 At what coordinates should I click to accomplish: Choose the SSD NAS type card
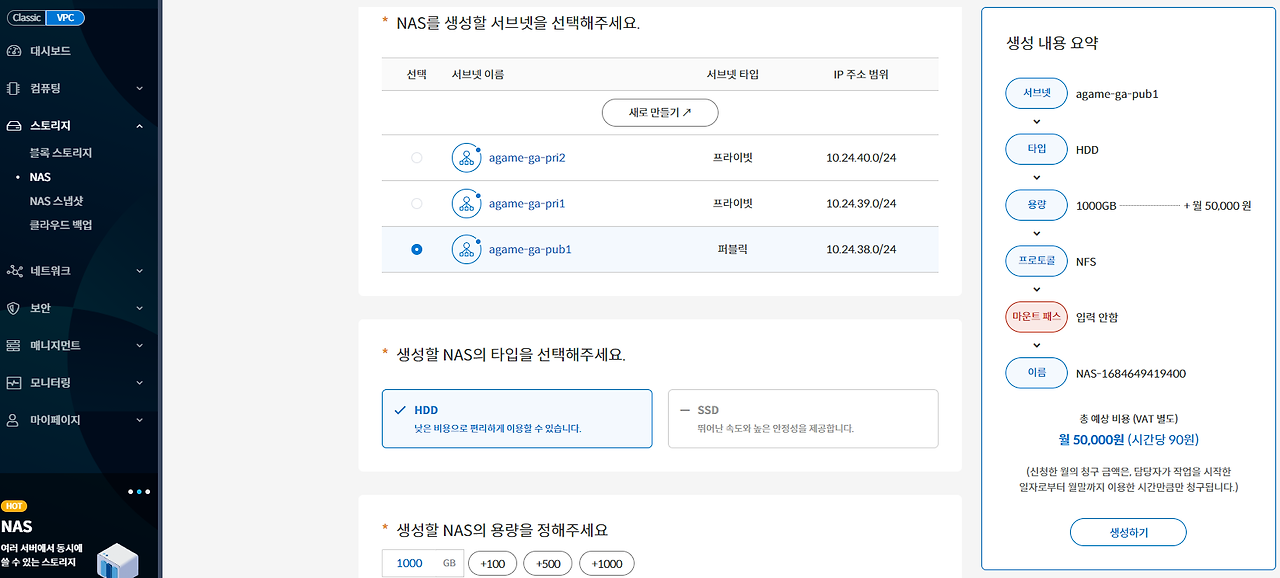(x=803, y=418)
